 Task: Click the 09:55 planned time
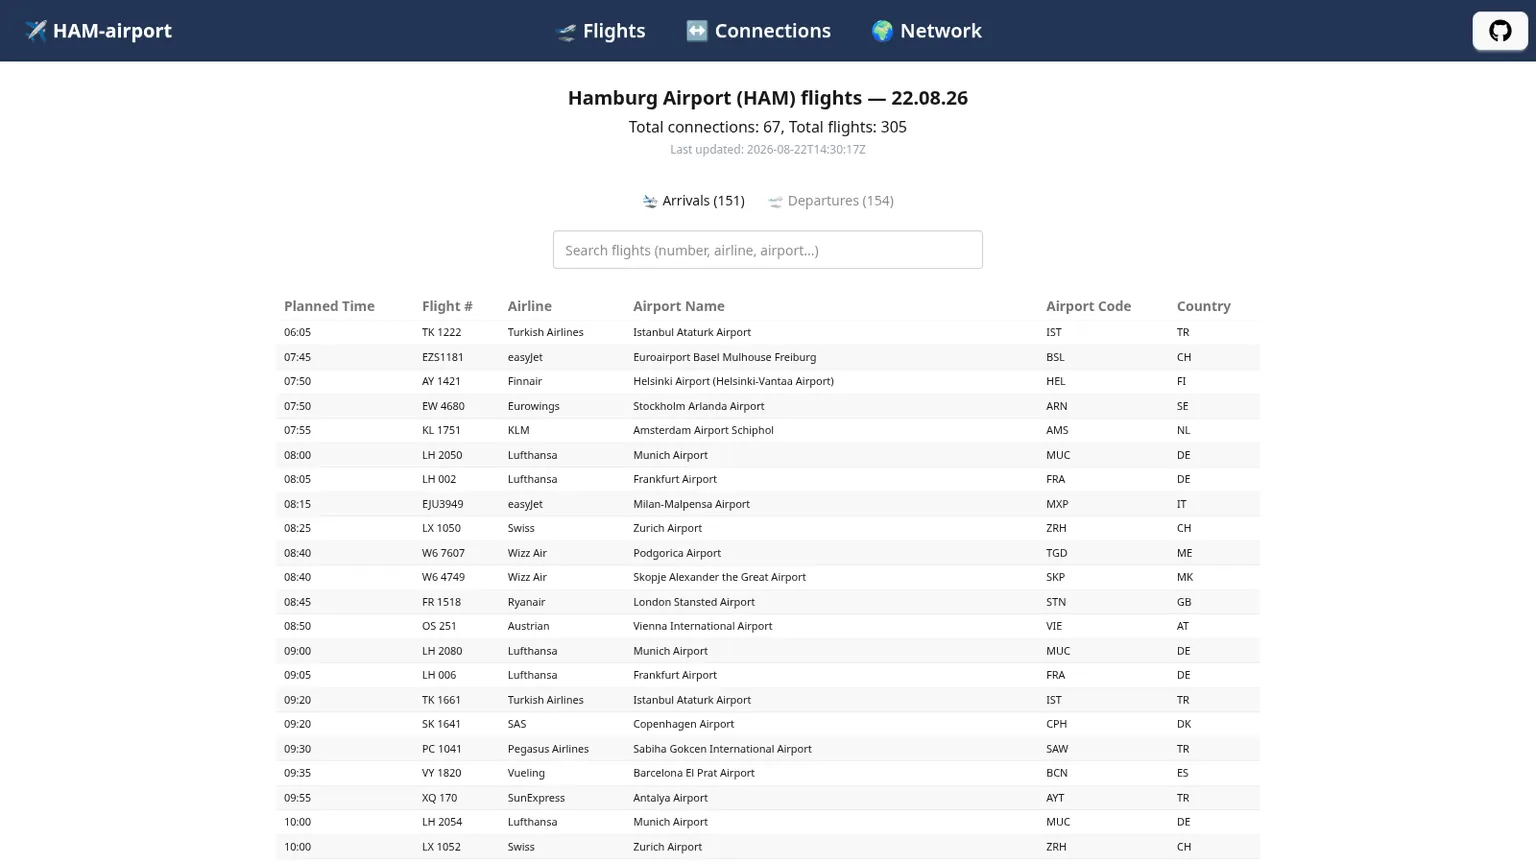tap(297, 798)
